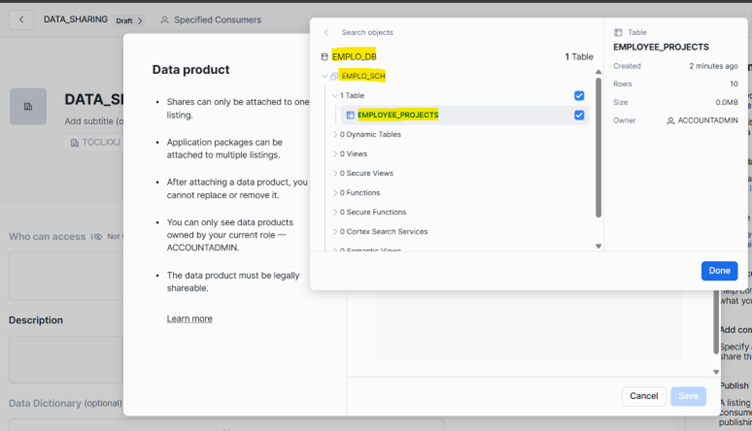Expand 0 Secure Functions group
The width and height of the screenshot is (752, 431).
tap(335, 212)
